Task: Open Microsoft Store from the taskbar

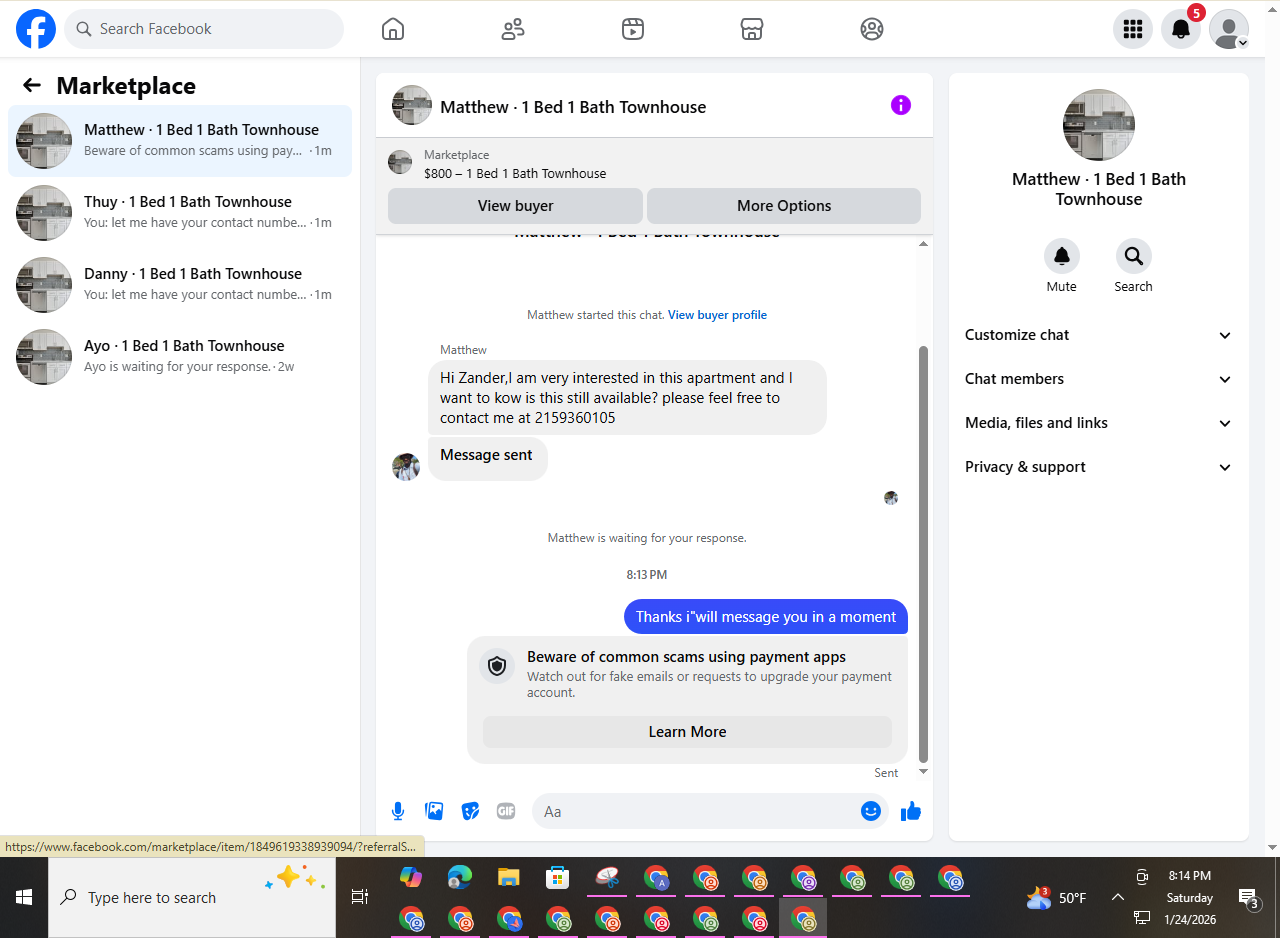Action: click(557, 878)
